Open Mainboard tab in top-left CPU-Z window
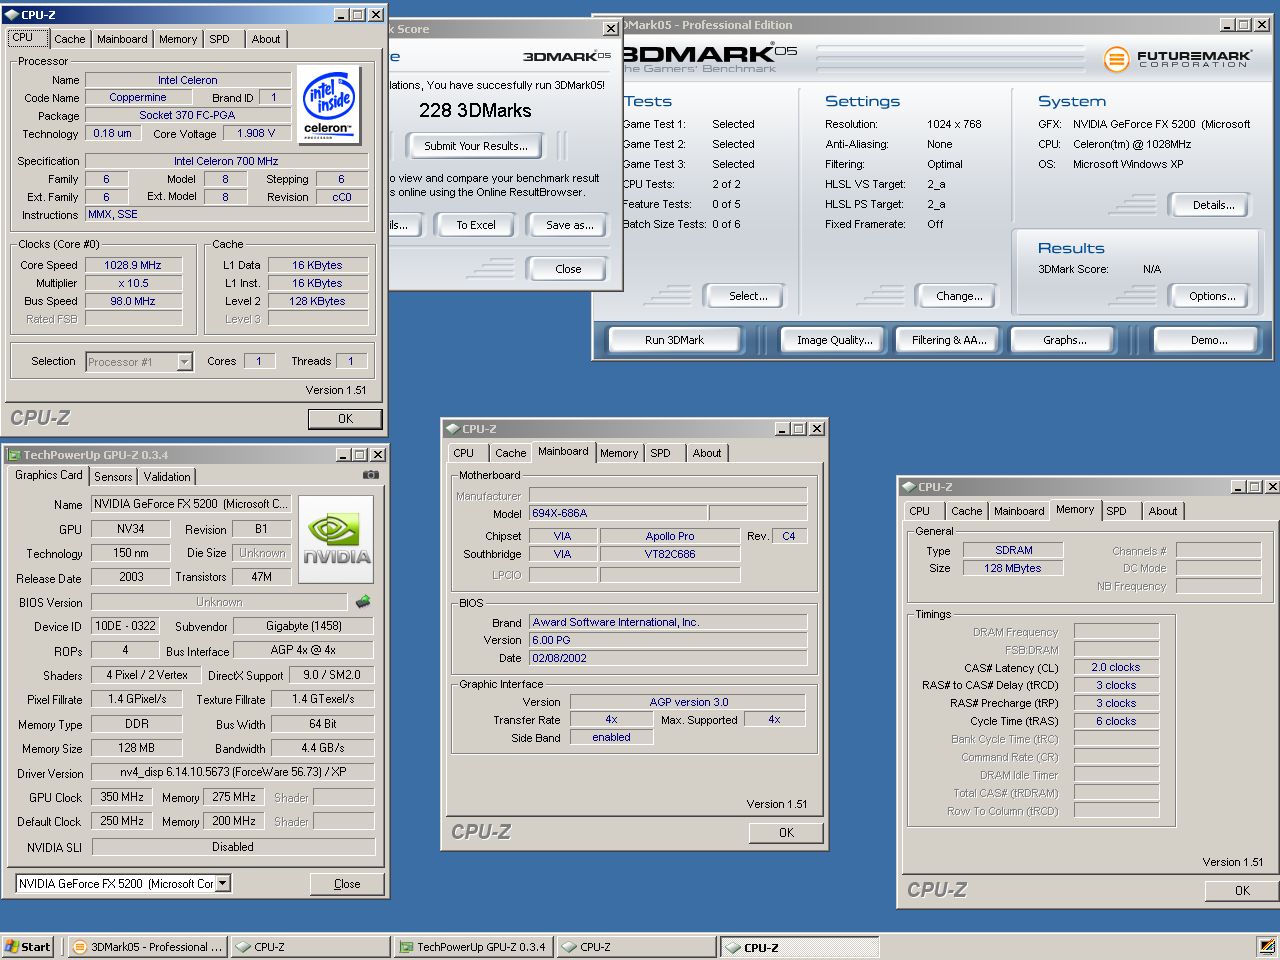The height and width of the screenshot is (960, 1280). point(122,39)
